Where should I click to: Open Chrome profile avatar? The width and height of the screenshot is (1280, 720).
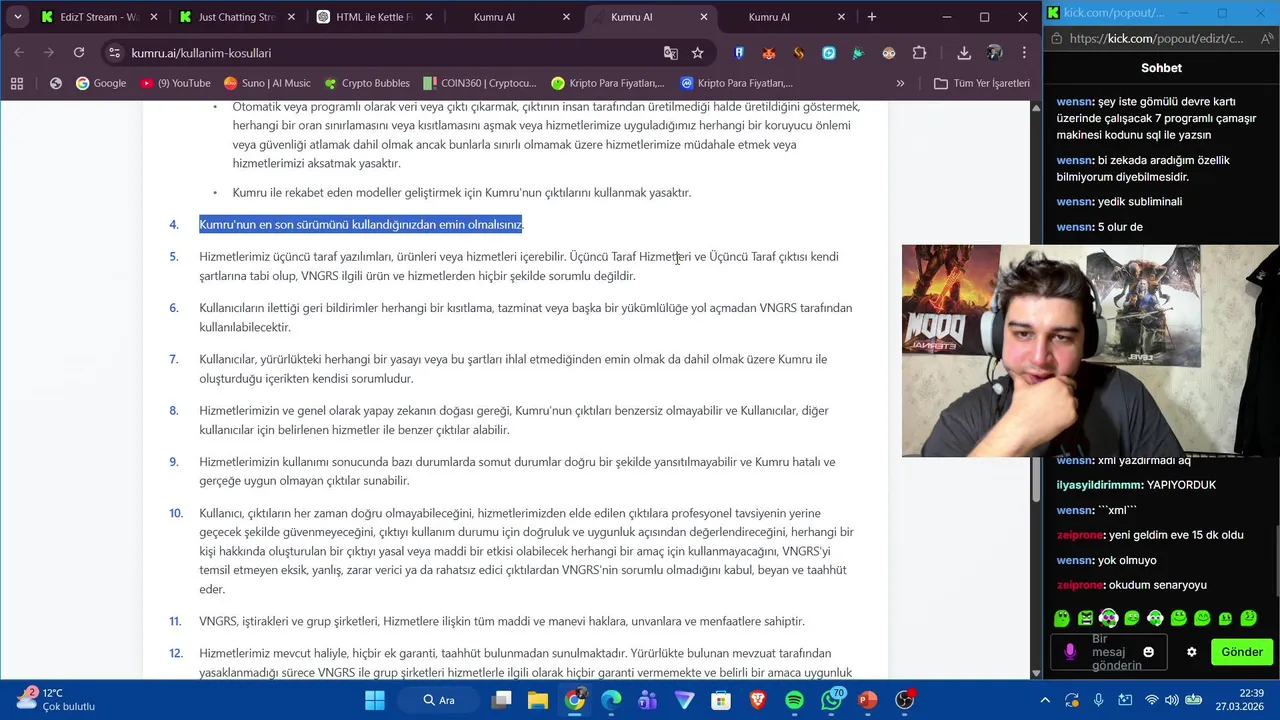(x=994, y=53)
